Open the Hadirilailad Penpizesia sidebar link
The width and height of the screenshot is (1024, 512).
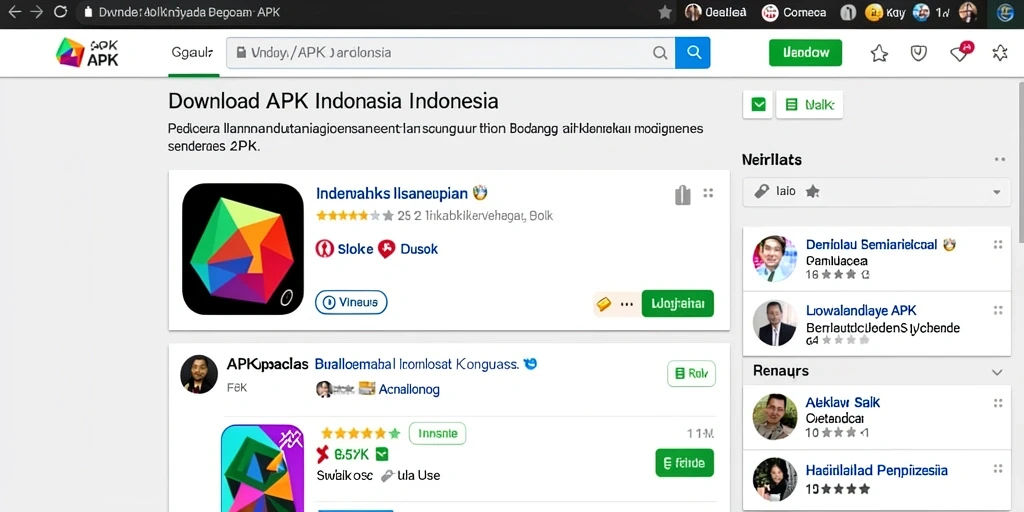click(876, 470)
